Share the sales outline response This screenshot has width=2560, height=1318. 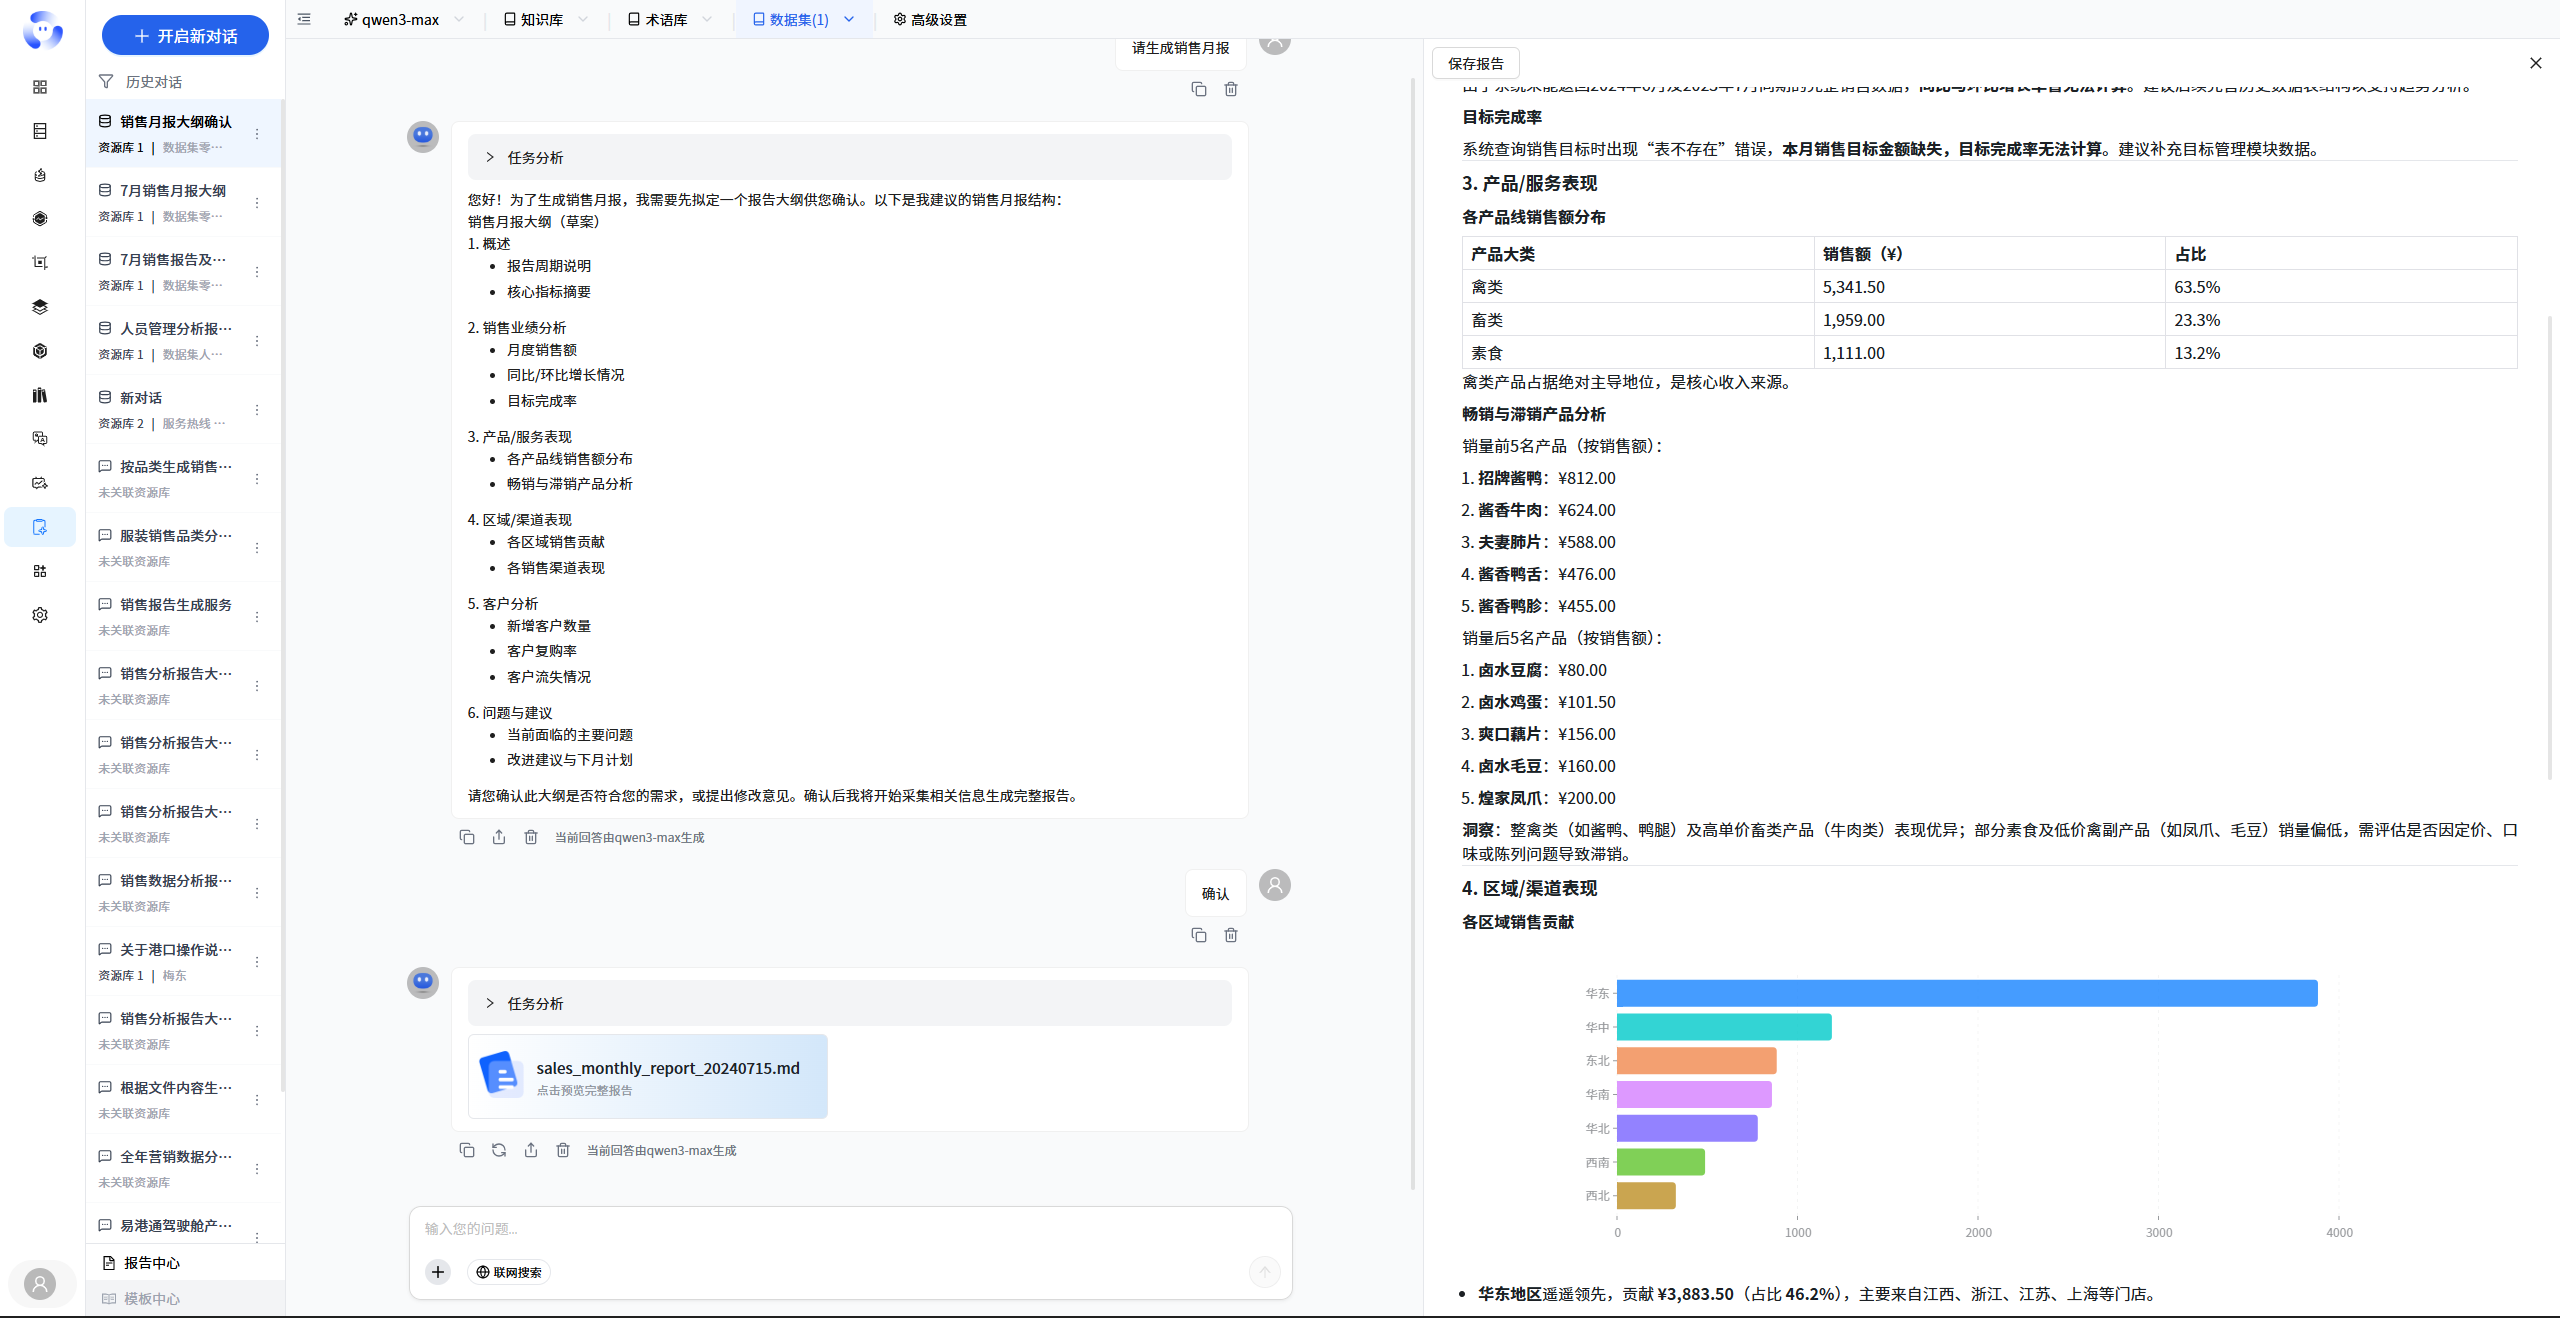[x=499, y=837]
